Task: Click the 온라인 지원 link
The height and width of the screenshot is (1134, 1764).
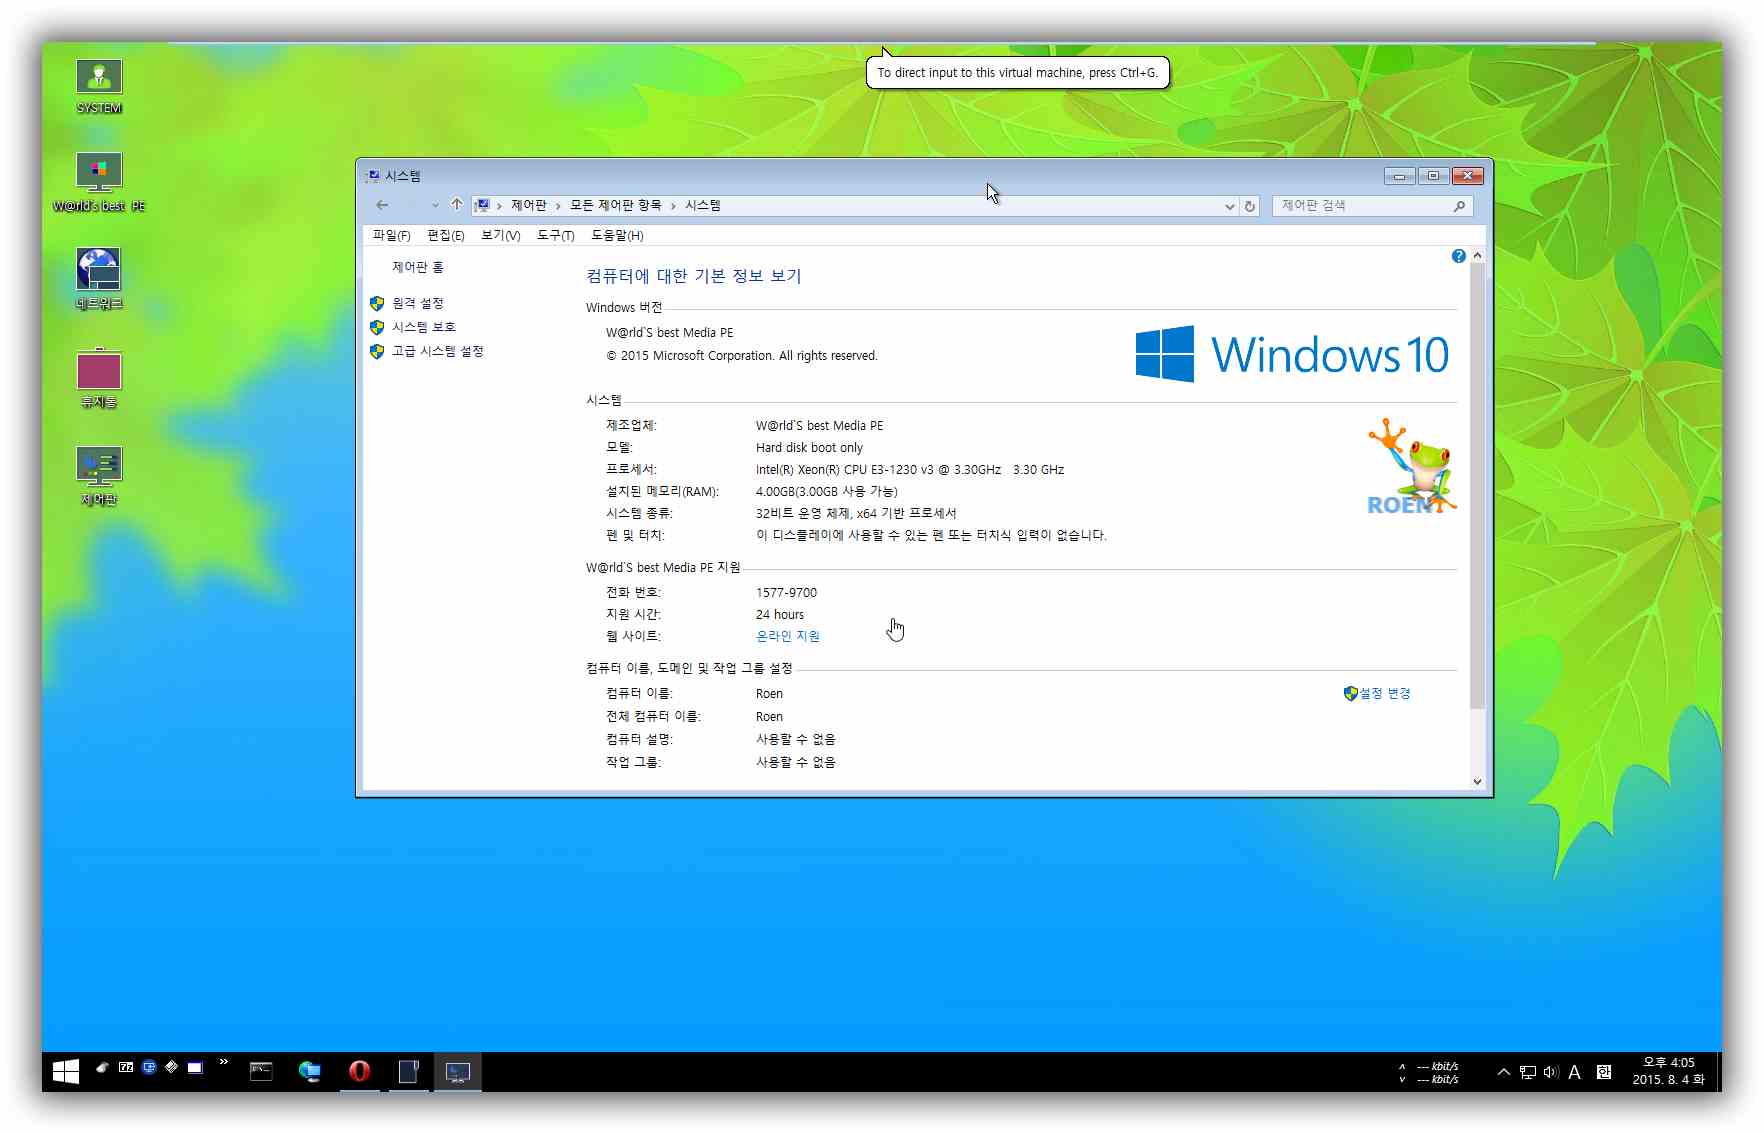Action: (x=788, y=636)
